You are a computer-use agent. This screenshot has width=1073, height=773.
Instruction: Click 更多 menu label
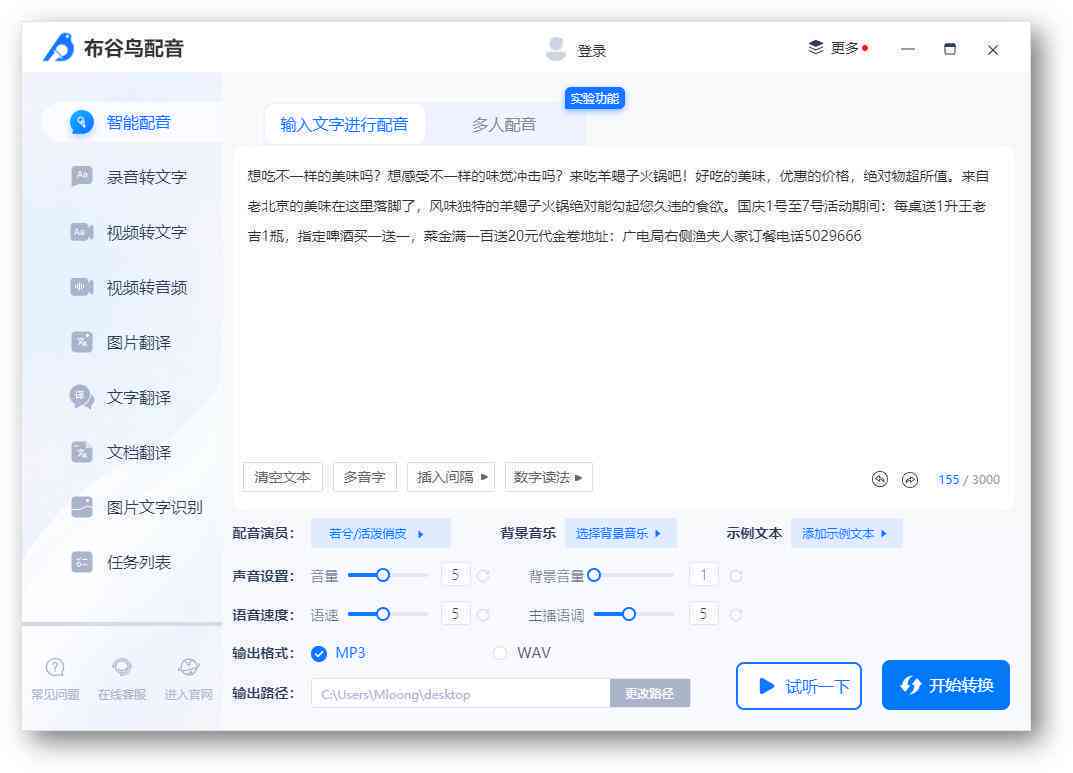[x=844, y=48]
